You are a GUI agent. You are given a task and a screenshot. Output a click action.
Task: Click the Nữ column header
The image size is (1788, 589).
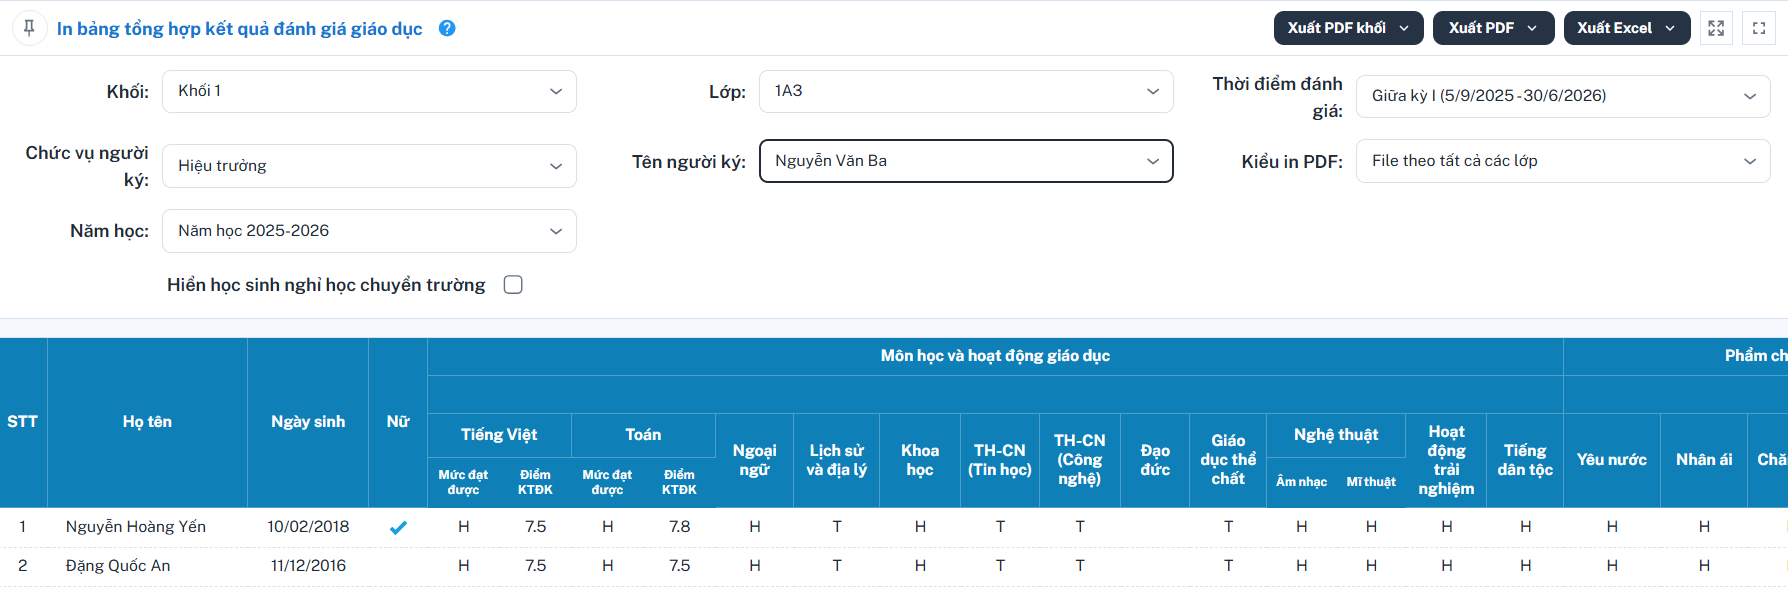(x=398, y=422)
